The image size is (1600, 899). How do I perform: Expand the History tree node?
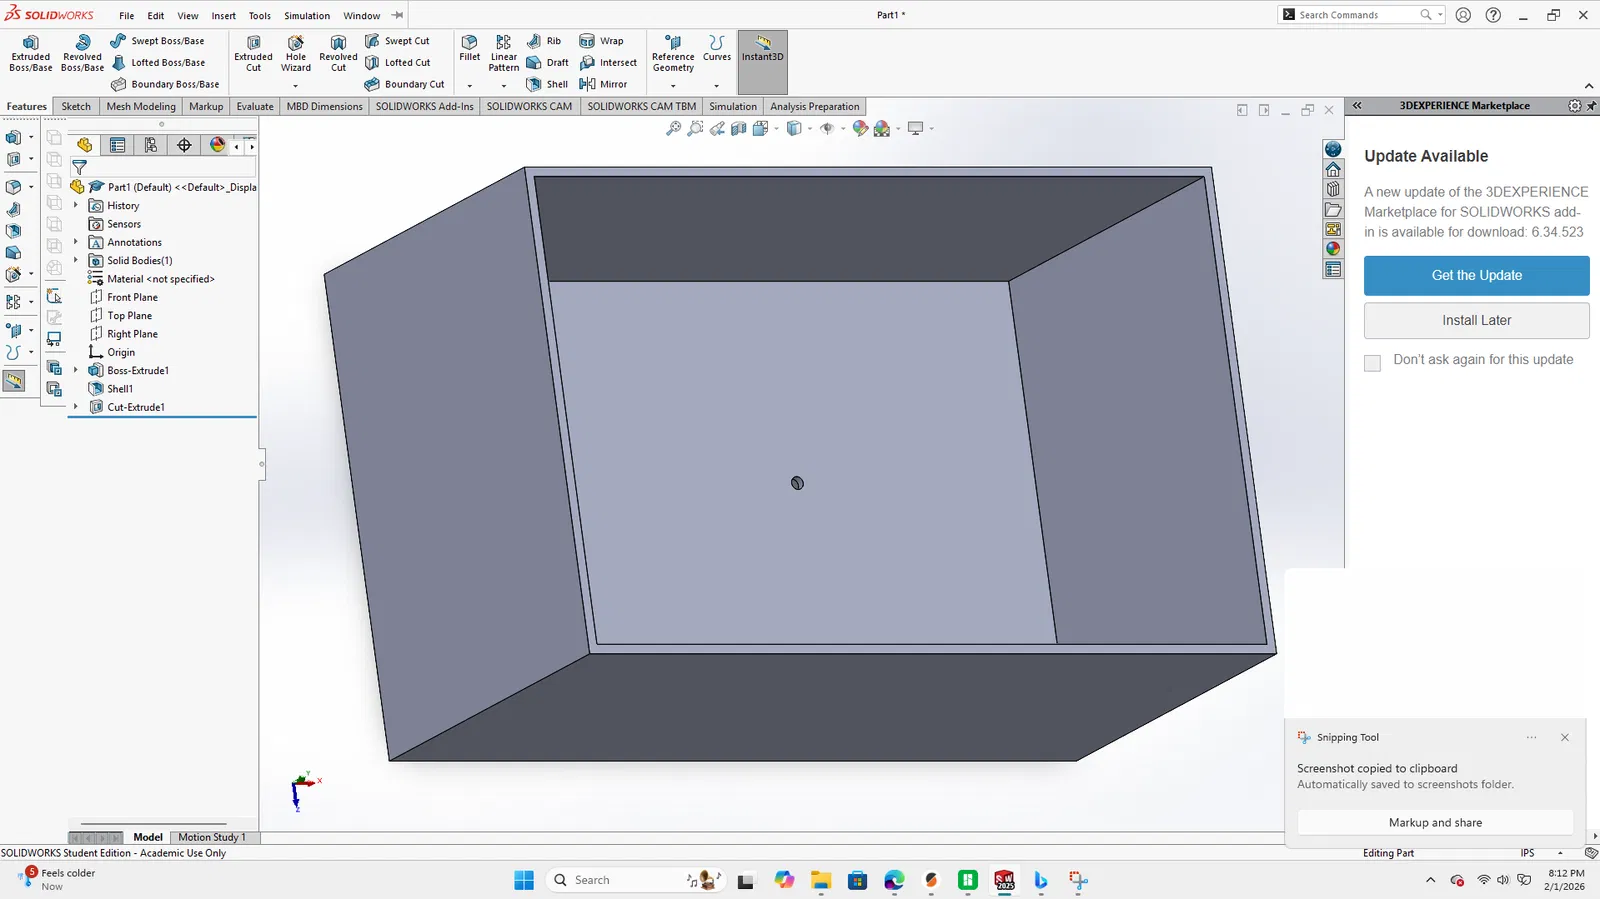tap(76, 205)
